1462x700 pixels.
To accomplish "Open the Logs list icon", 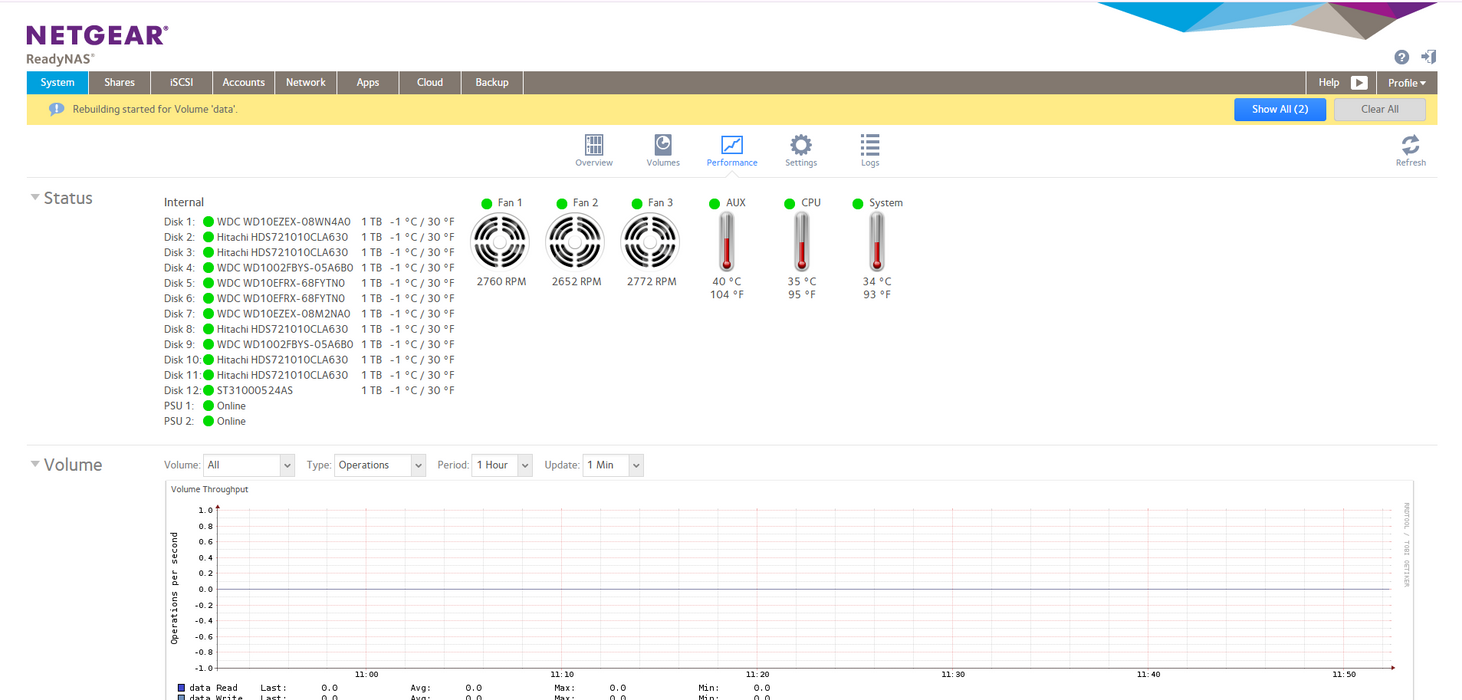I will [x=870, y=145].
